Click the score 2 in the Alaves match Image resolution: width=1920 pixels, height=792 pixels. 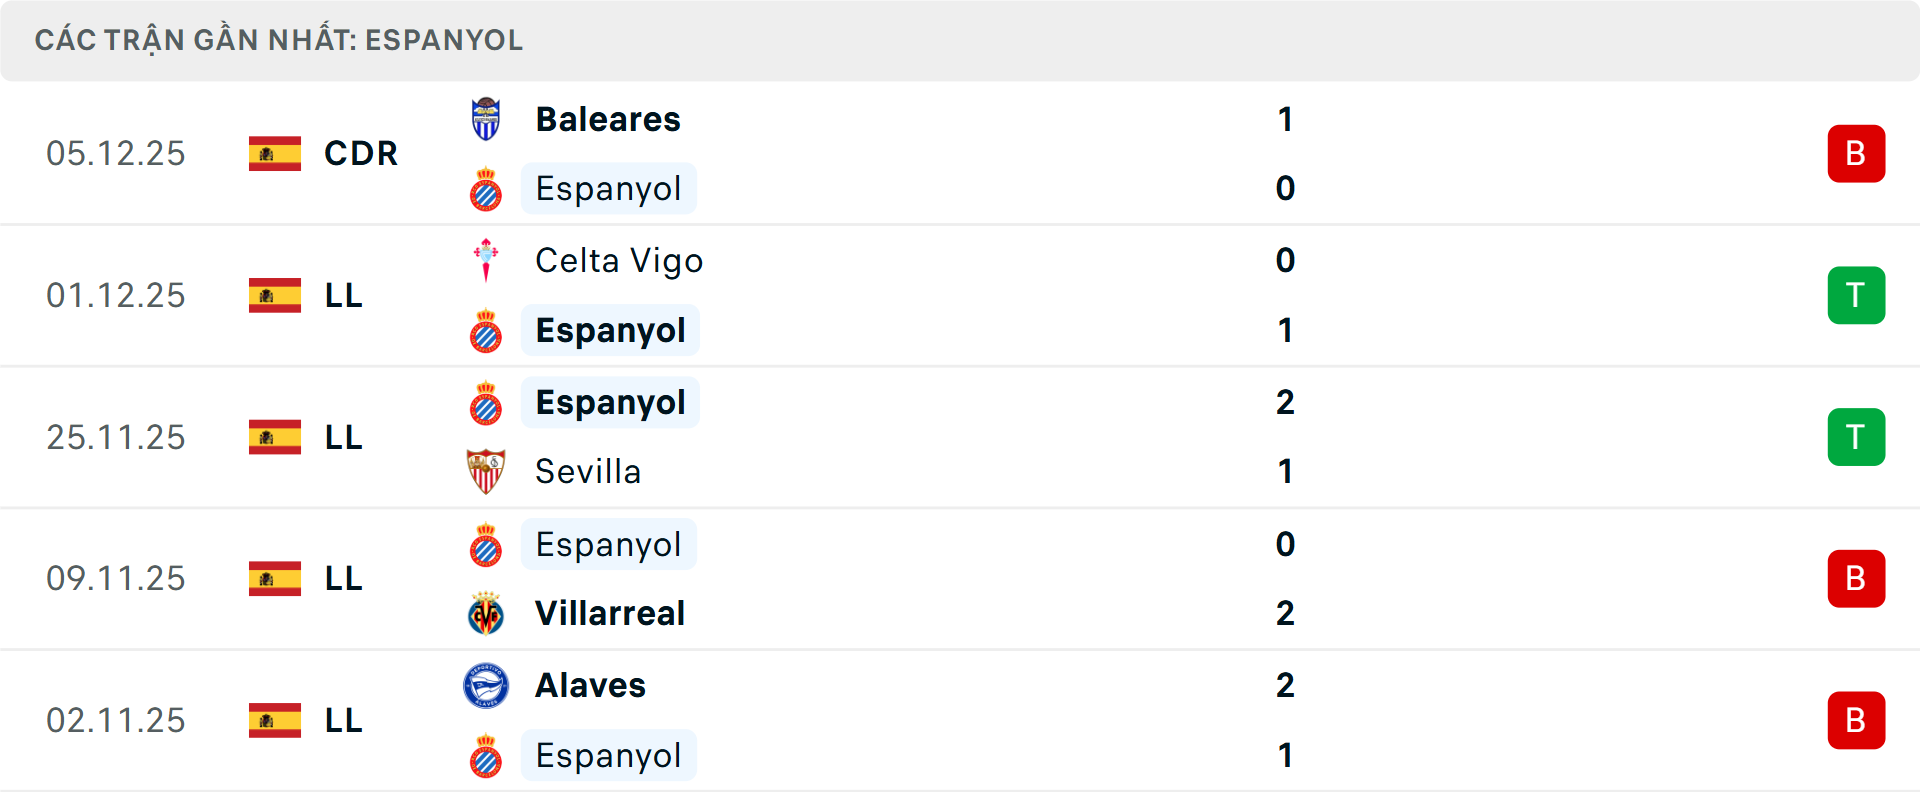point(1286,686)
